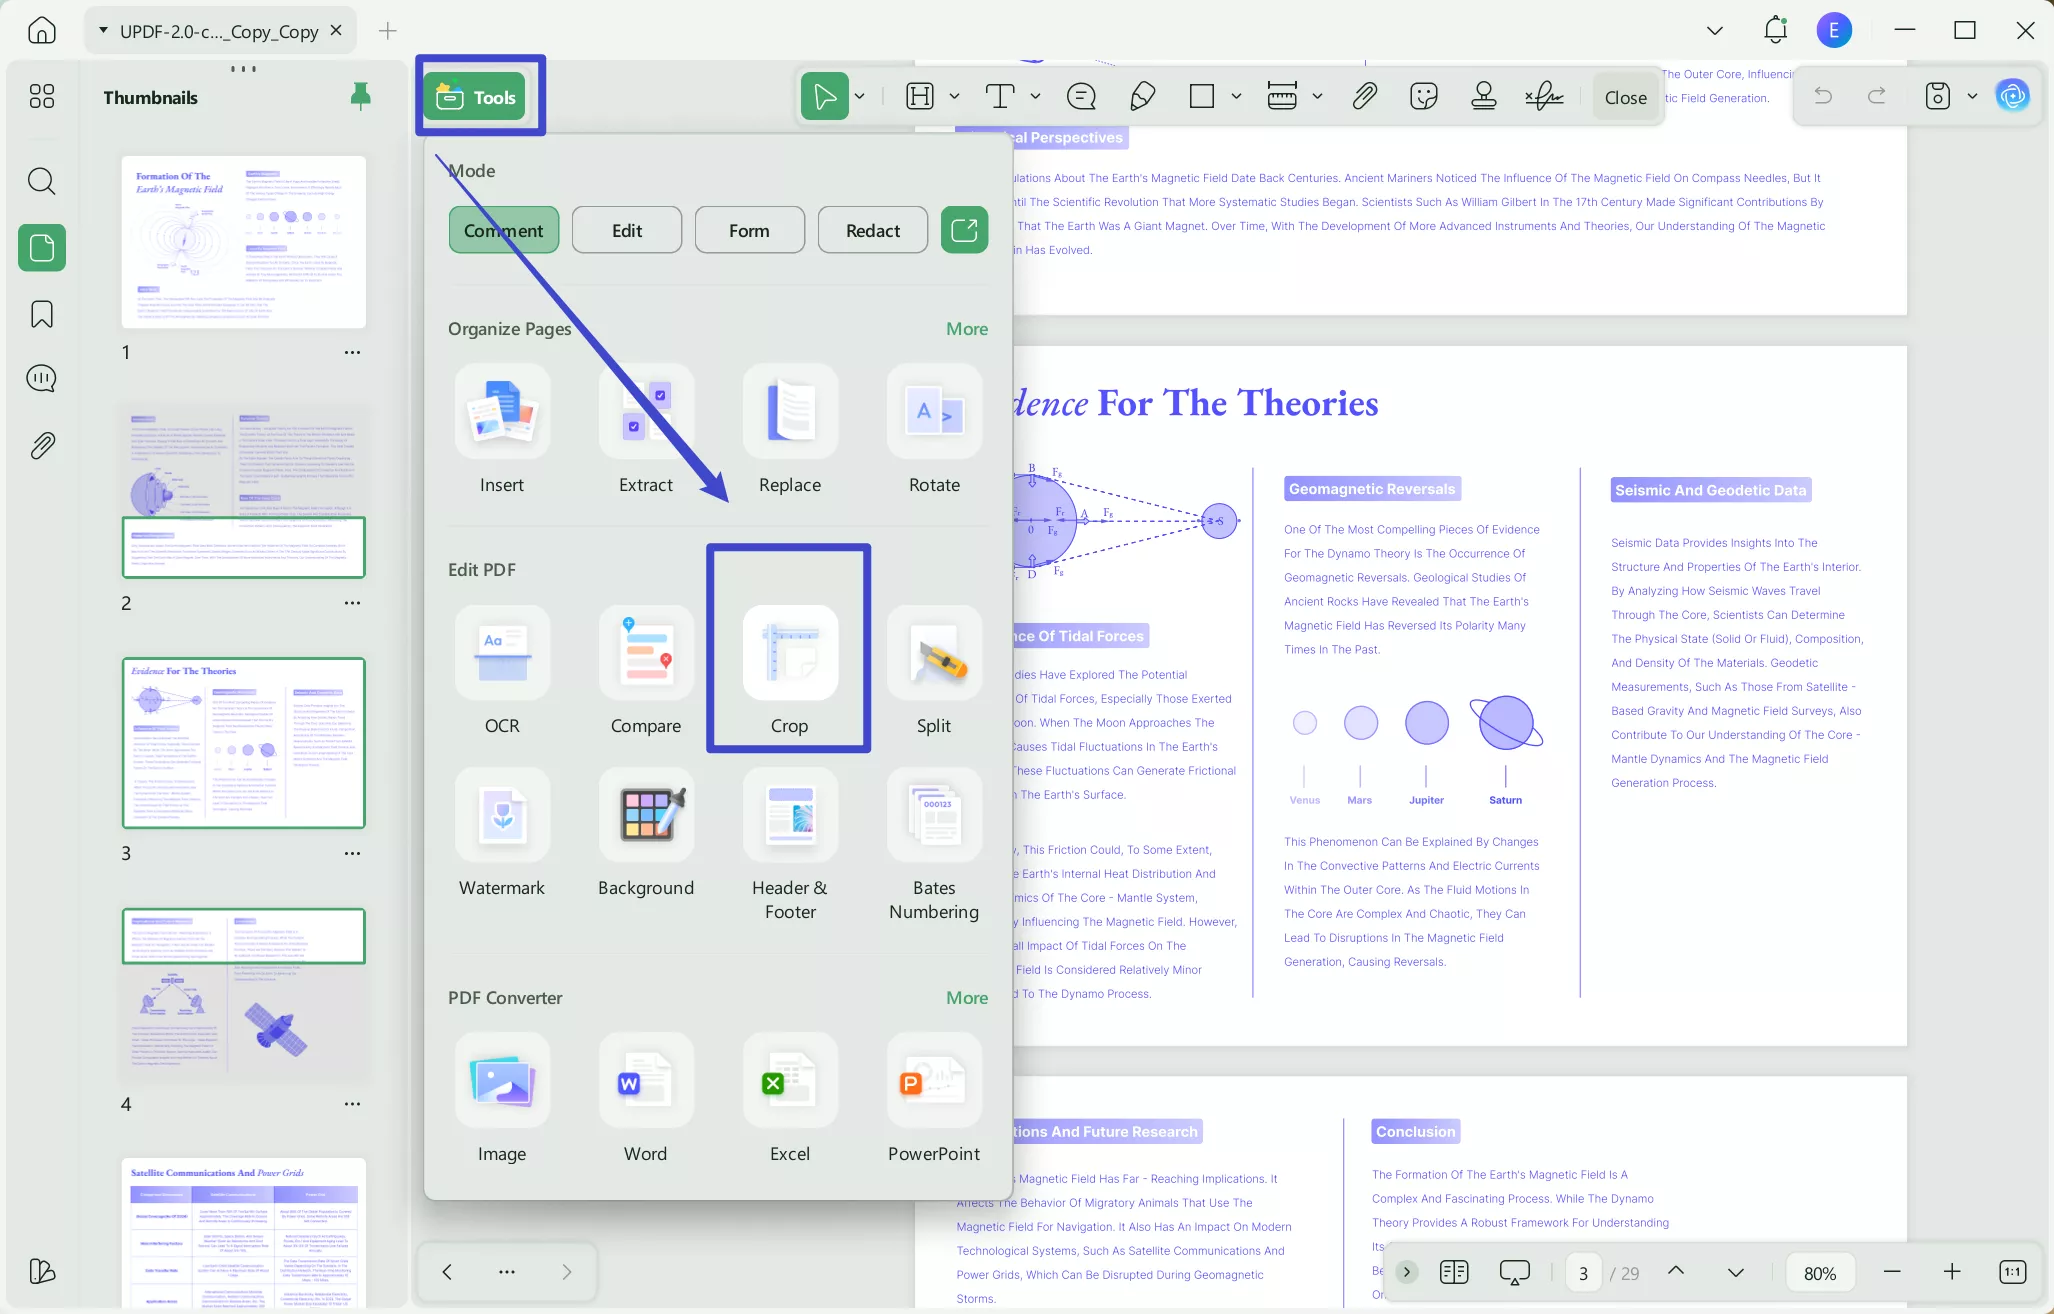Select the UPDF-2.0 document tab

pos(218,30)
